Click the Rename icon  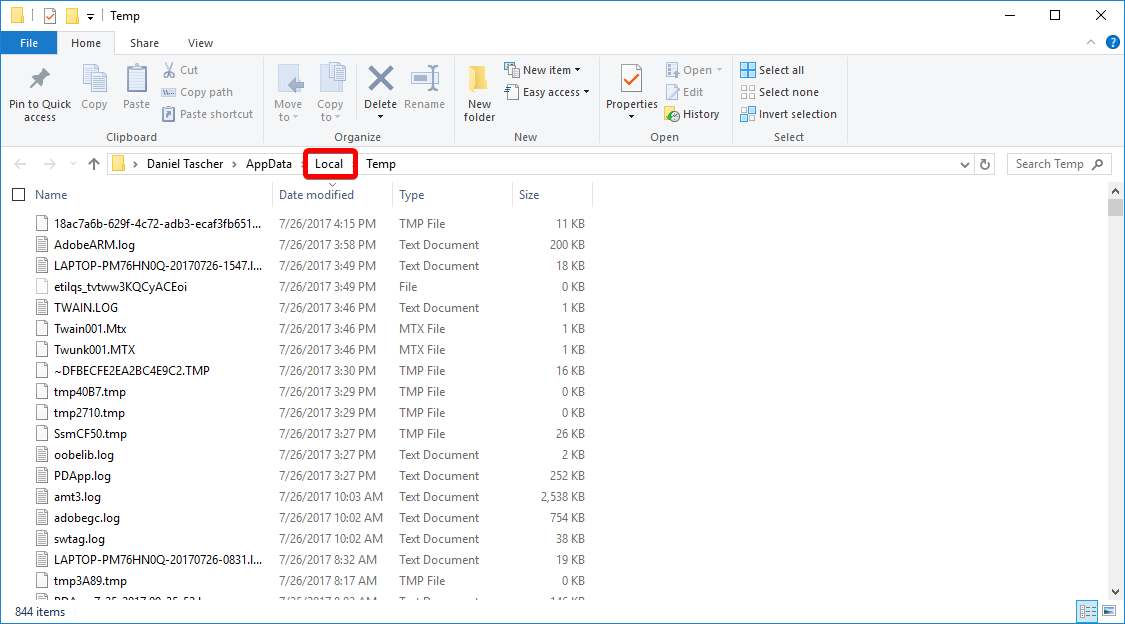[425, 78]
